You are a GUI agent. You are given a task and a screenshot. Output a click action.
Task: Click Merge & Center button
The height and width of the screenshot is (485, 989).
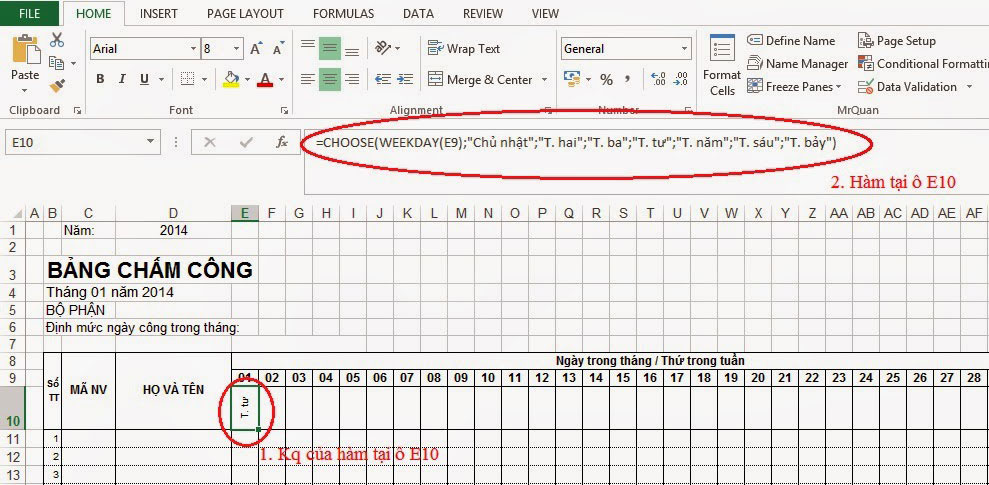click(x=480, y=79)
